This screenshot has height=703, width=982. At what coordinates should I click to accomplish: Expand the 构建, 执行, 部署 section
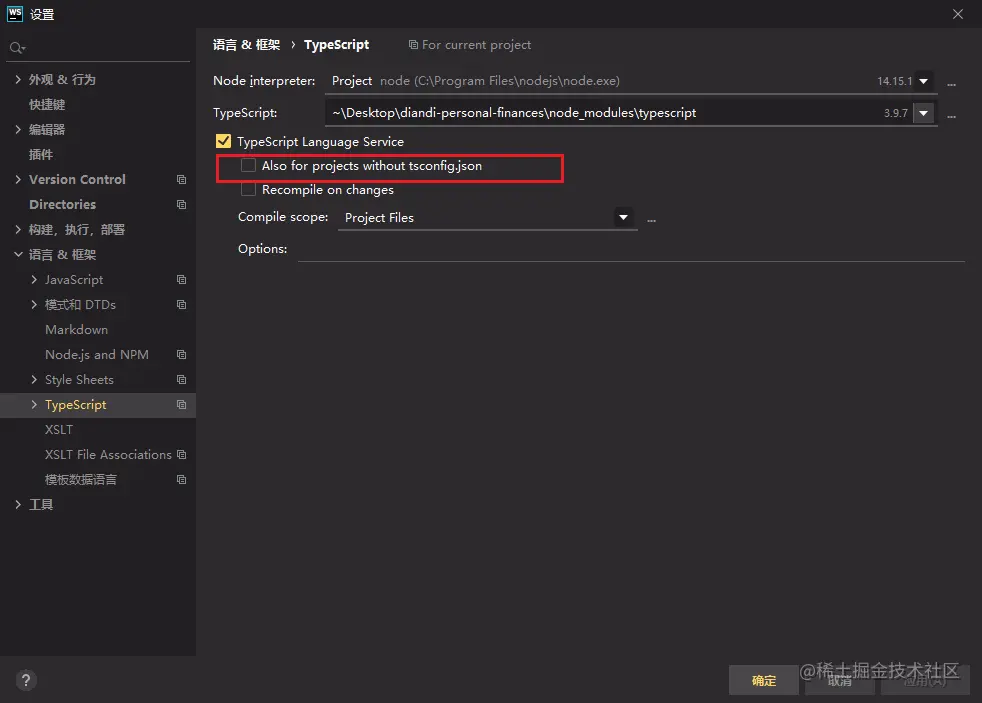point(18,230)
